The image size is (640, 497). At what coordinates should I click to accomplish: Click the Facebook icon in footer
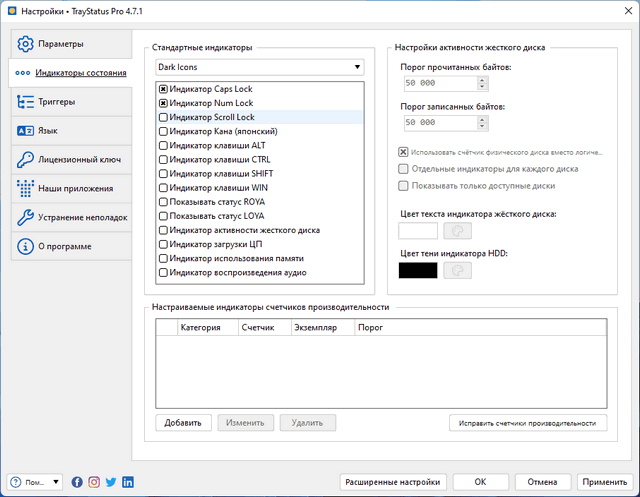[x=78, y=482]
